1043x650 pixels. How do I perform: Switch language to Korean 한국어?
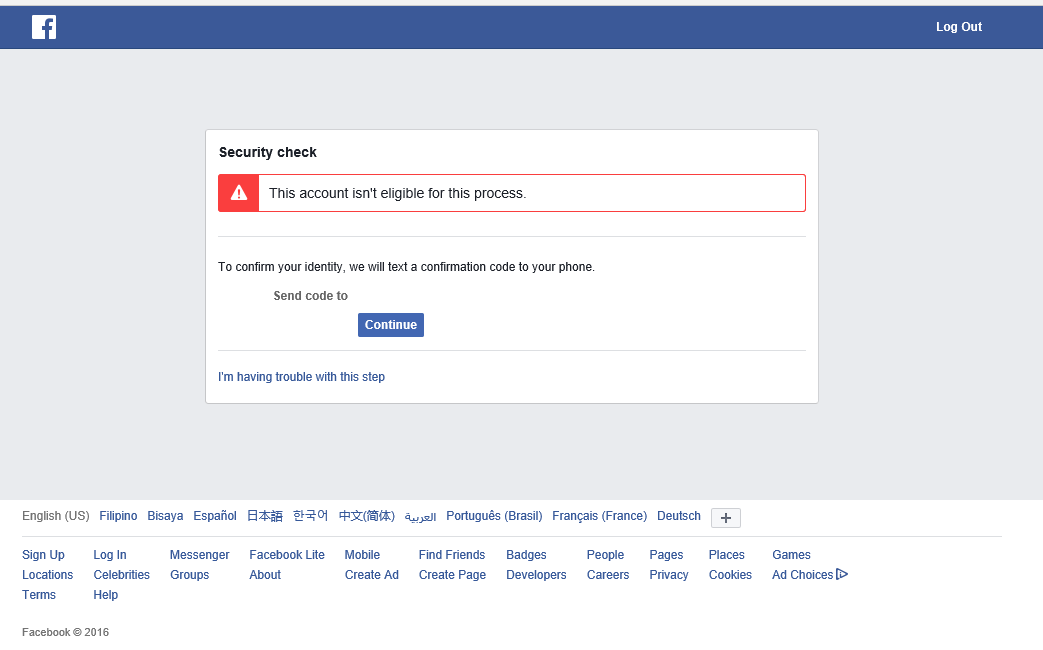(x=311, y=516)
